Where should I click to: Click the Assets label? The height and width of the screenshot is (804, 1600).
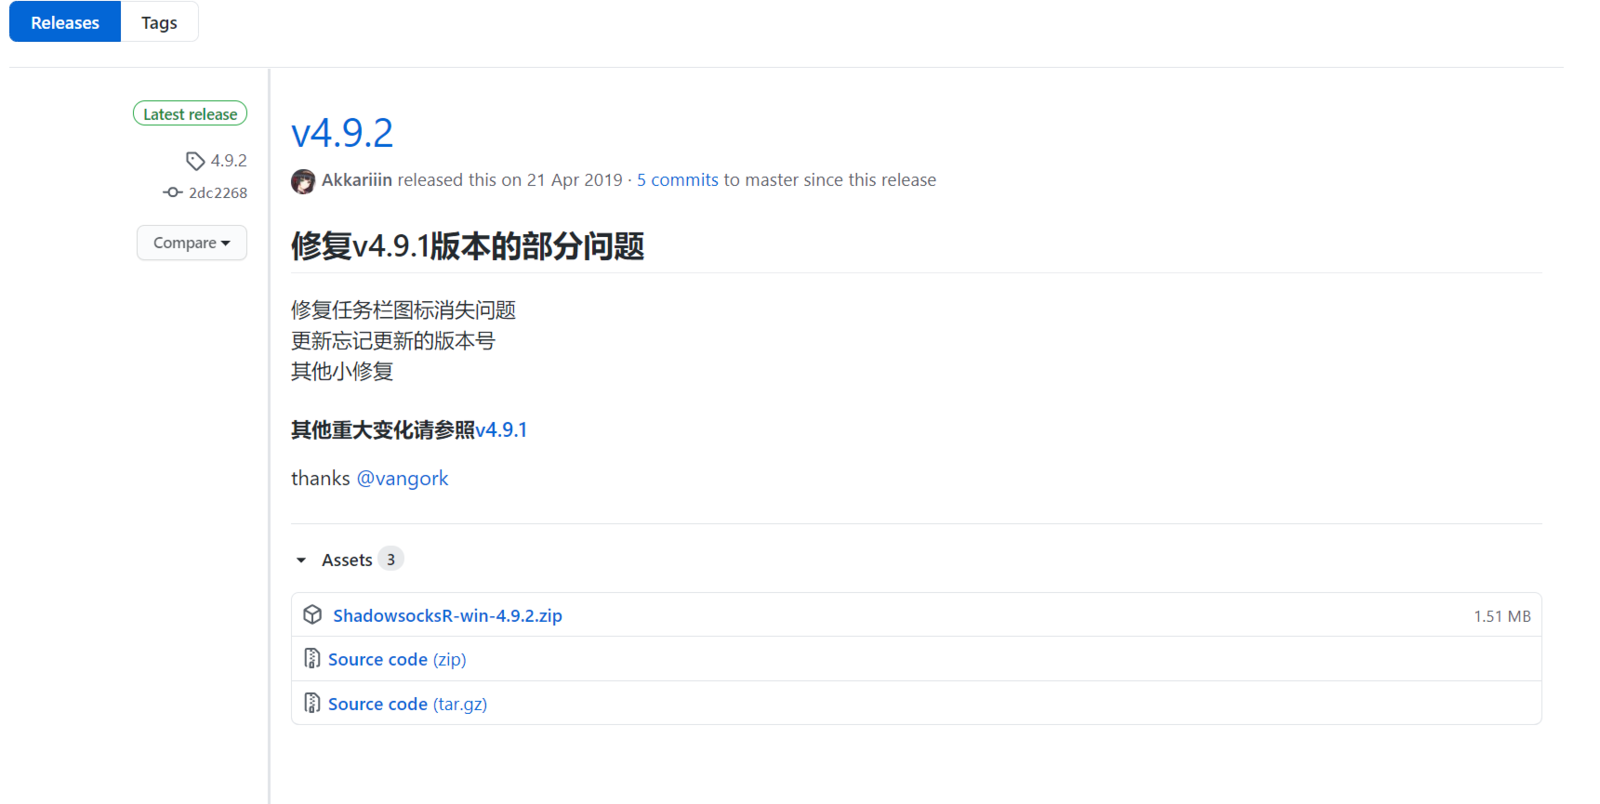coord(347,560)
